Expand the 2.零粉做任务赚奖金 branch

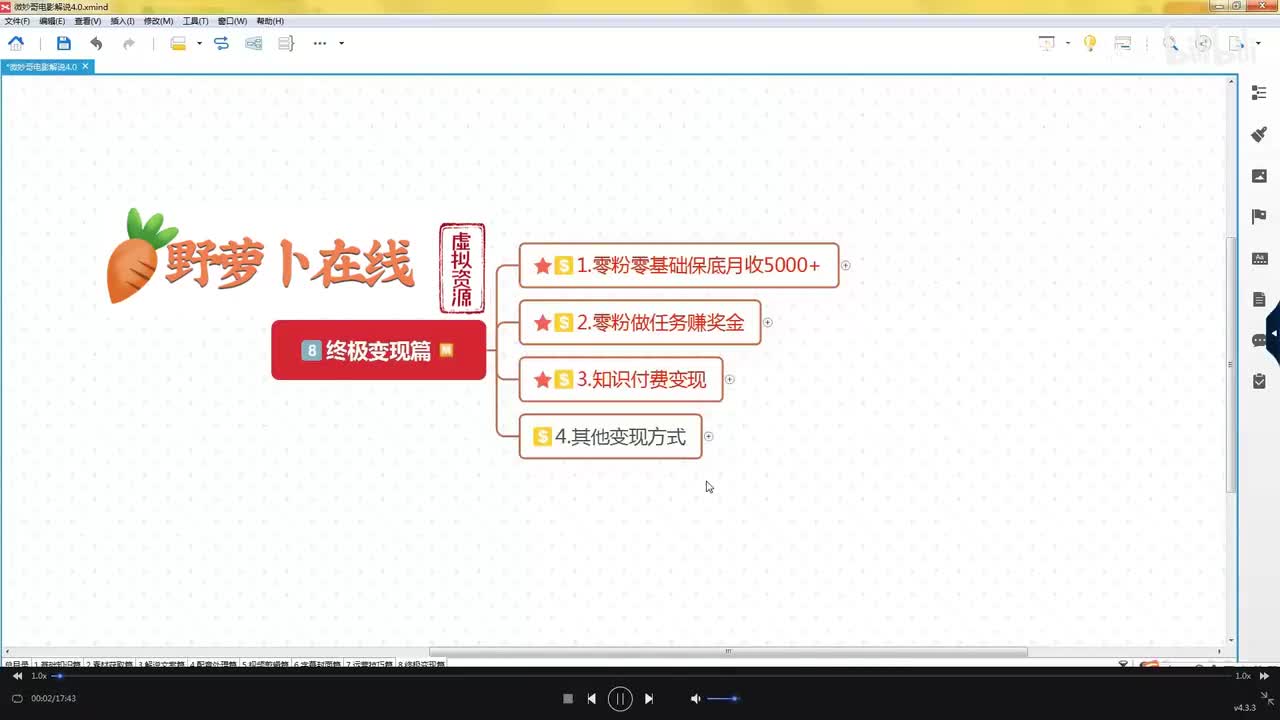(x=768, y=323)
